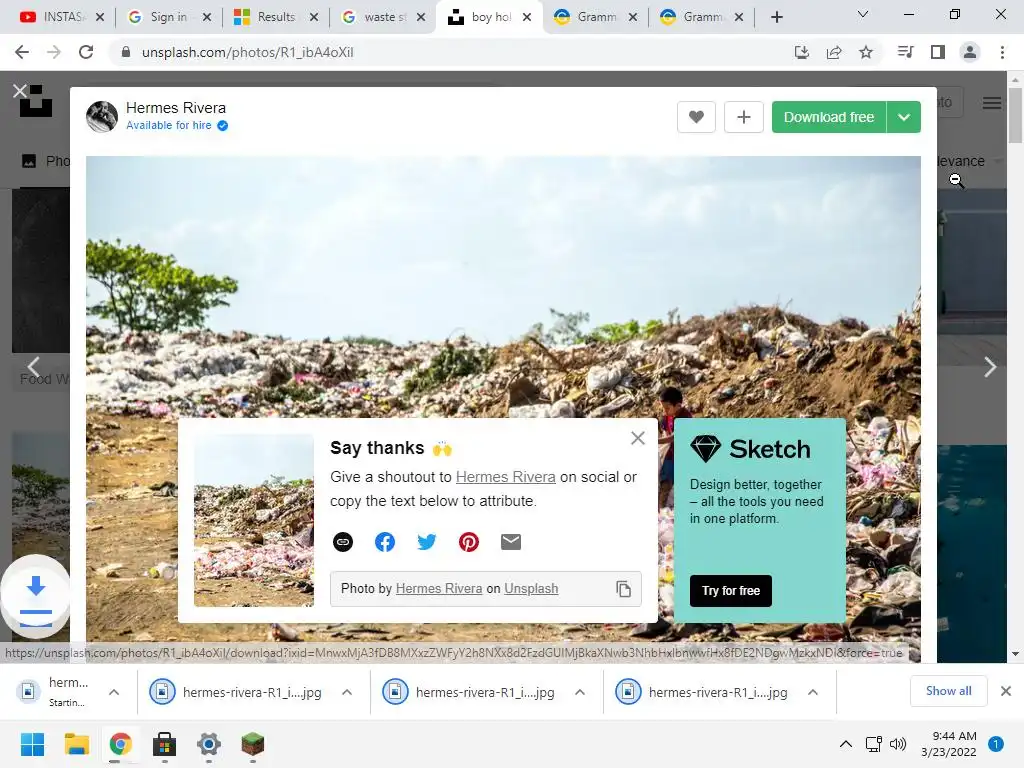Click the install app icon in address bar
1024x768 pixels.
802,52
